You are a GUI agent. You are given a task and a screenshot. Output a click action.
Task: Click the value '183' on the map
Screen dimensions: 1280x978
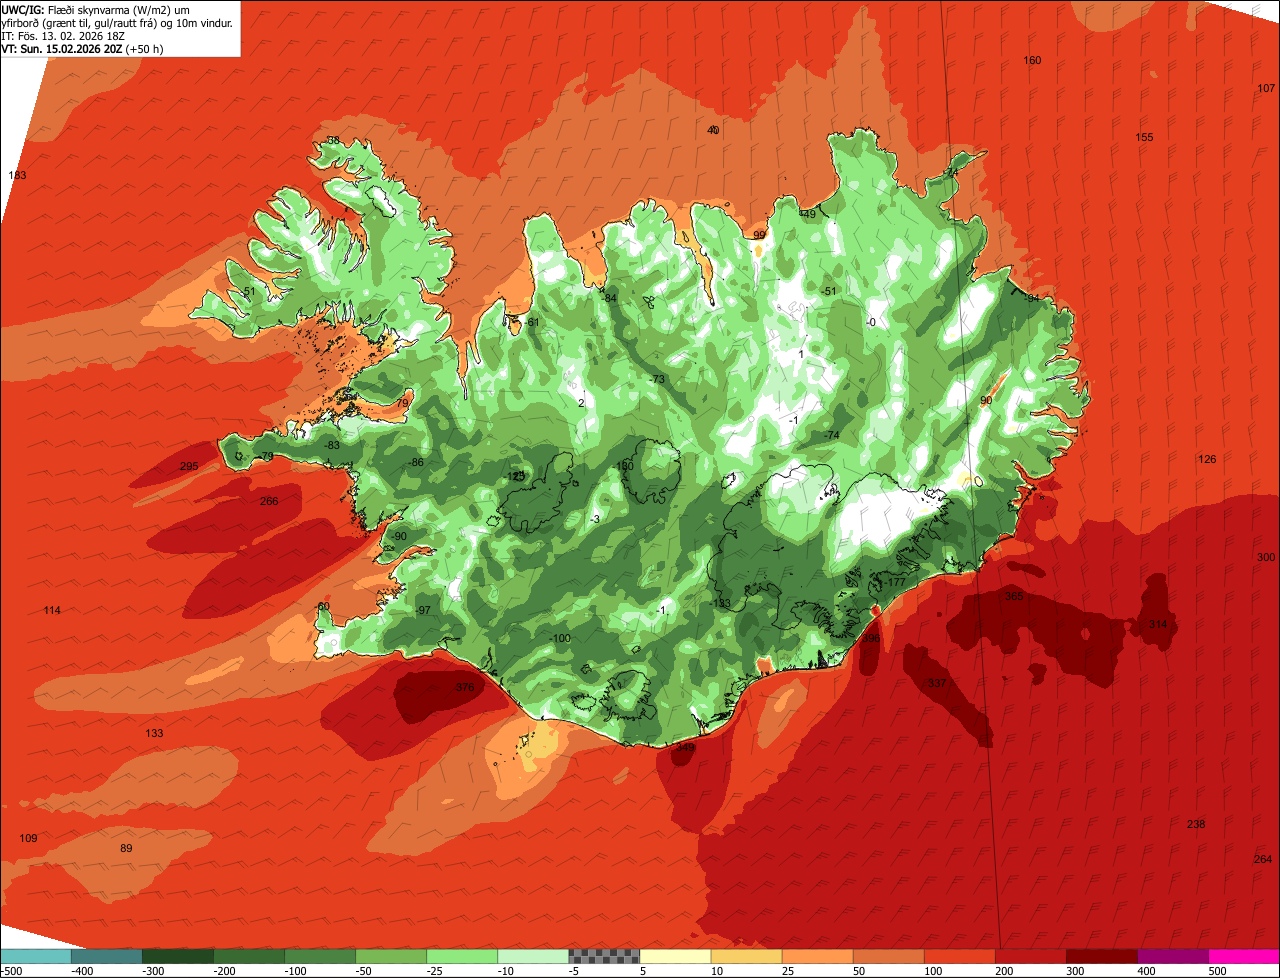pos(17,175)
